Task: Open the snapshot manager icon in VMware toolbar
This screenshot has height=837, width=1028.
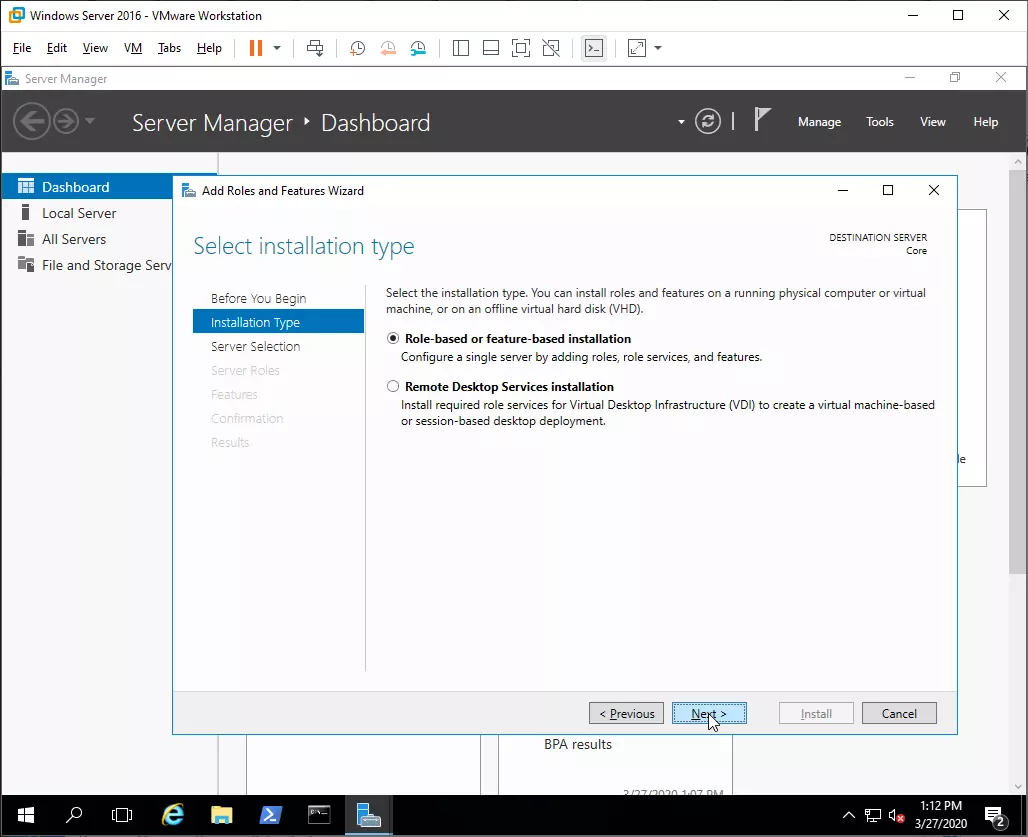Action: (x=418, y=48)
